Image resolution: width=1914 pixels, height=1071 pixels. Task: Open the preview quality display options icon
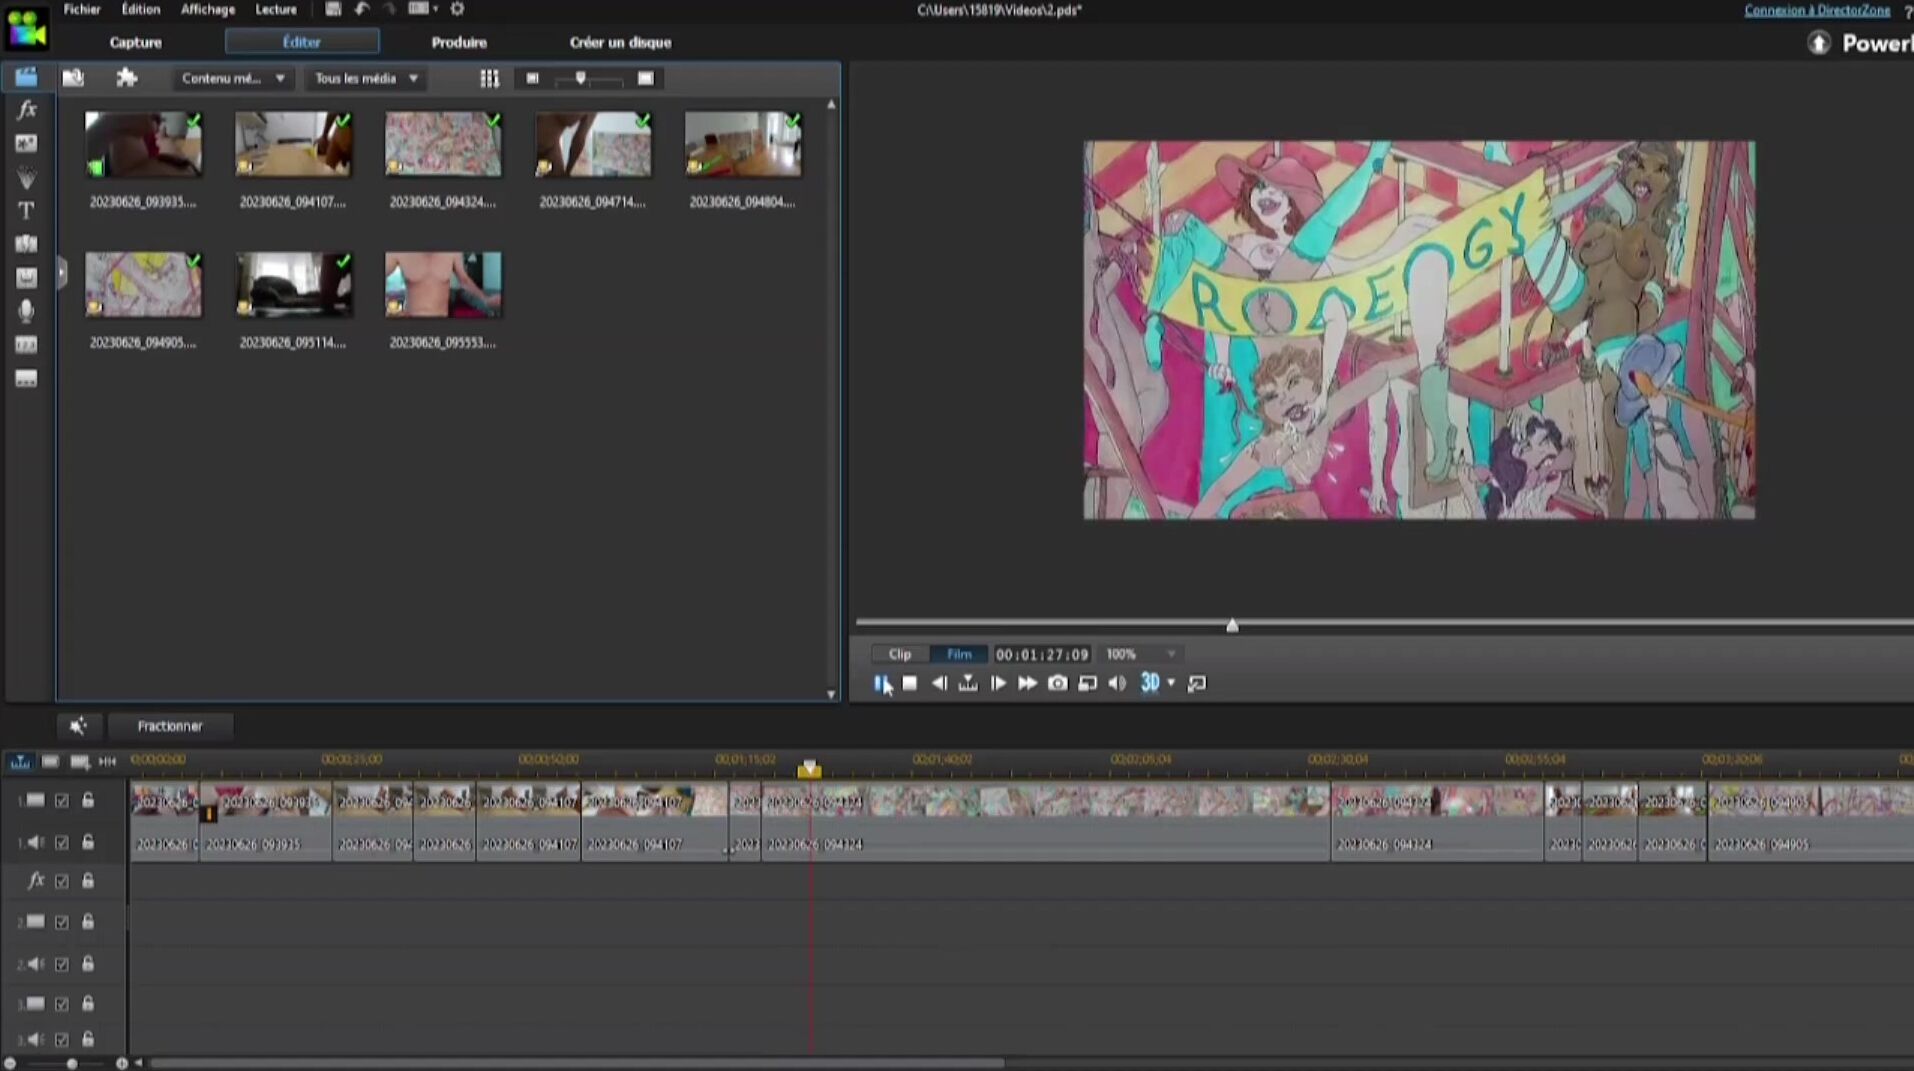[1087, 683]
